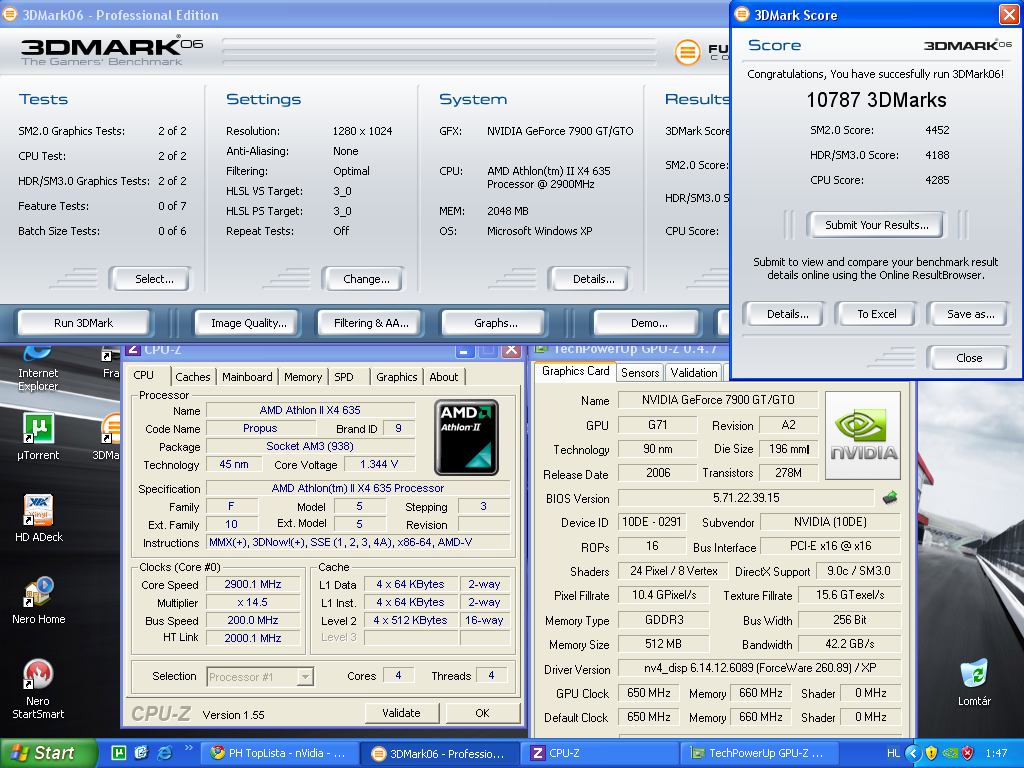Click the NVIDIA tray icon
This screenshot has width=1024, height=768.
click(950, 753)
